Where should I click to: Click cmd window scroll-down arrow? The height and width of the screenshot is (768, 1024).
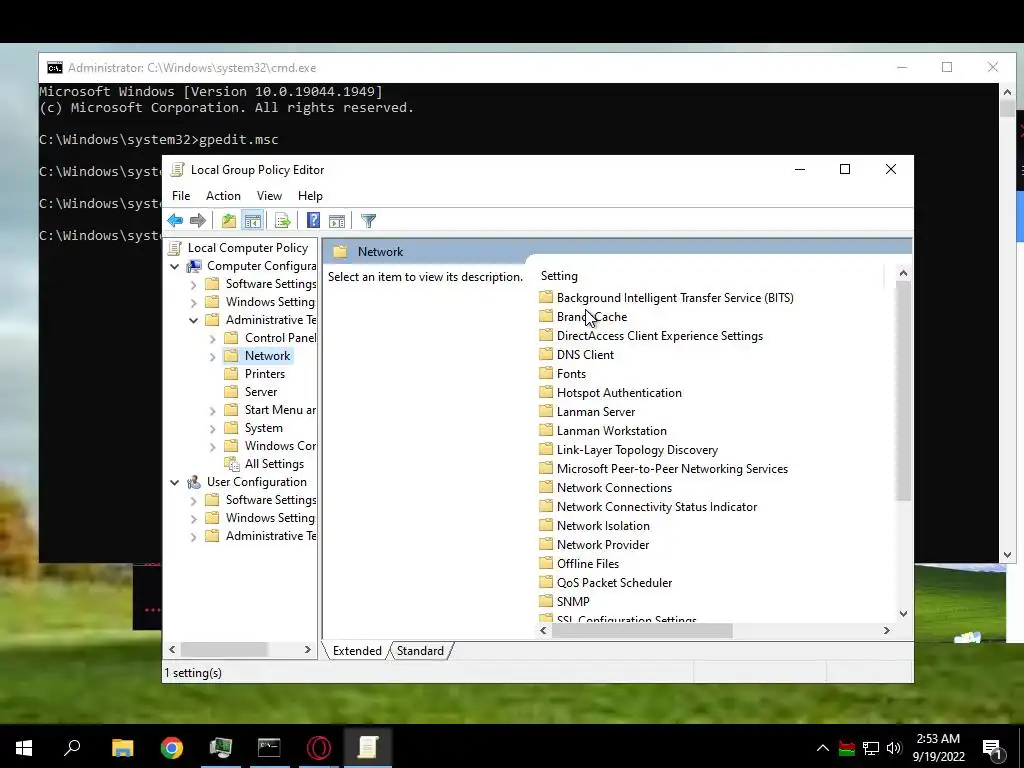point(1007,554)
